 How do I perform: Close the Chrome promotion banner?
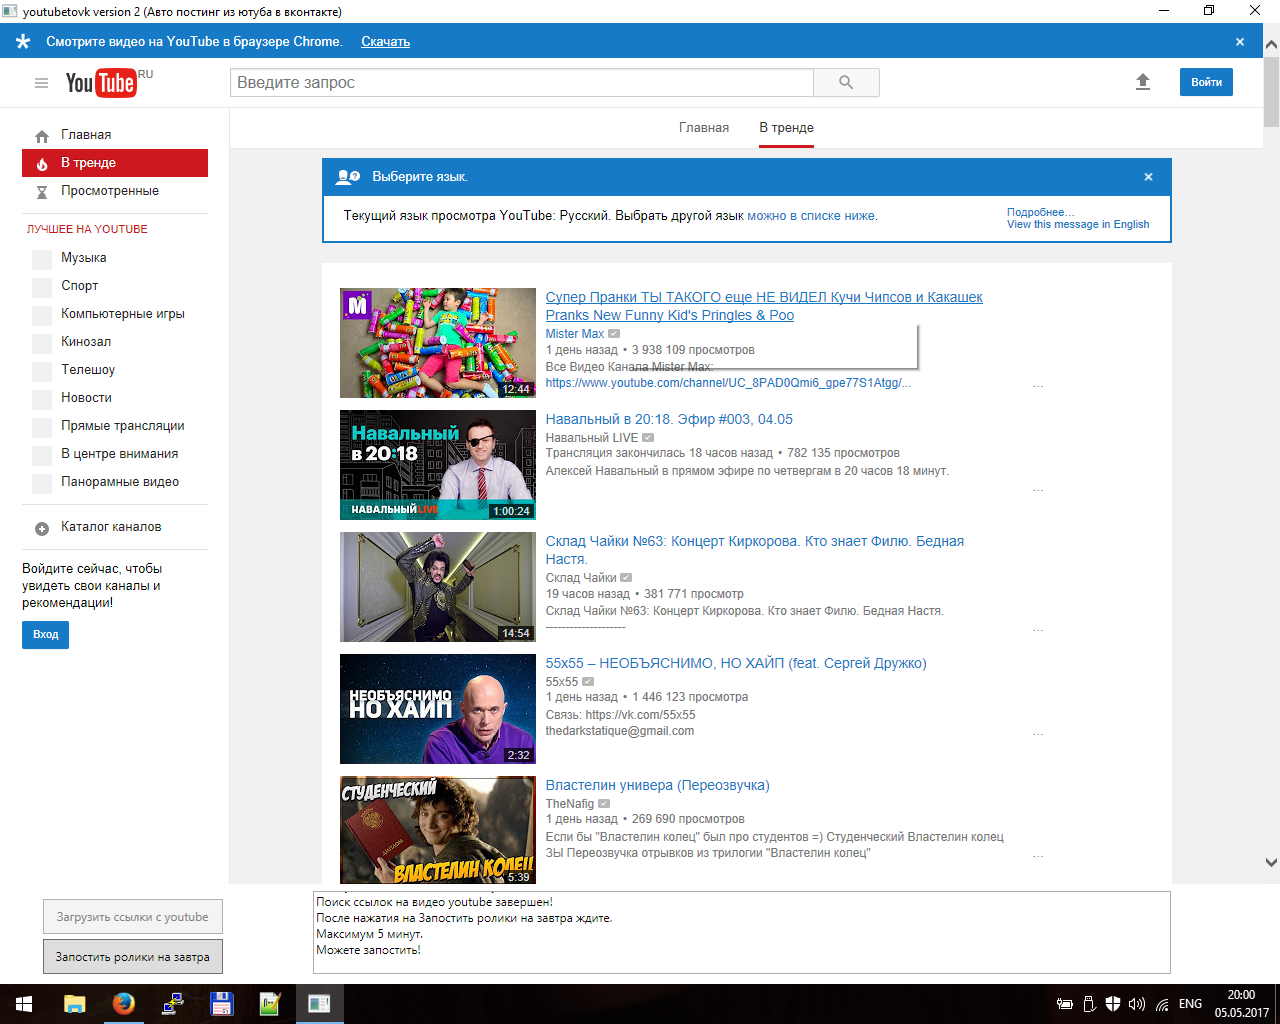pos(1240,42)
